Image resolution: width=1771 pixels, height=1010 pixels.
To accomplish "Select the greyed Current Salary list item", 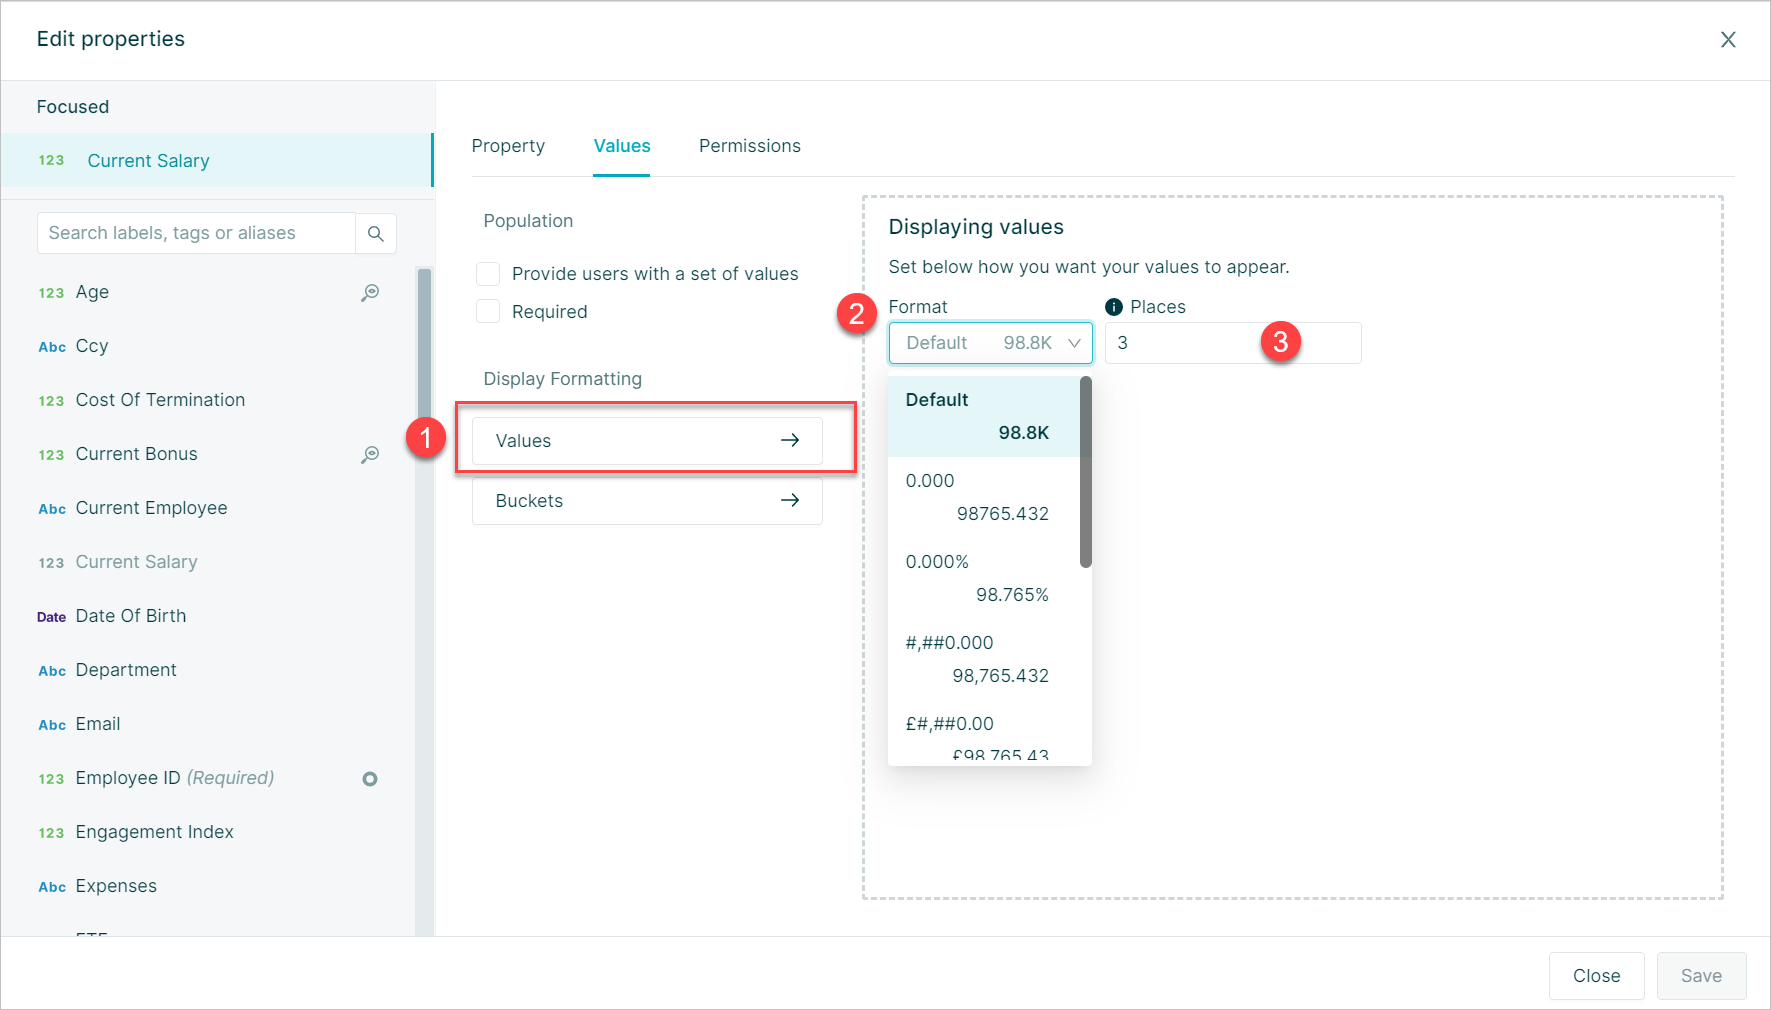I will [208, 562].
